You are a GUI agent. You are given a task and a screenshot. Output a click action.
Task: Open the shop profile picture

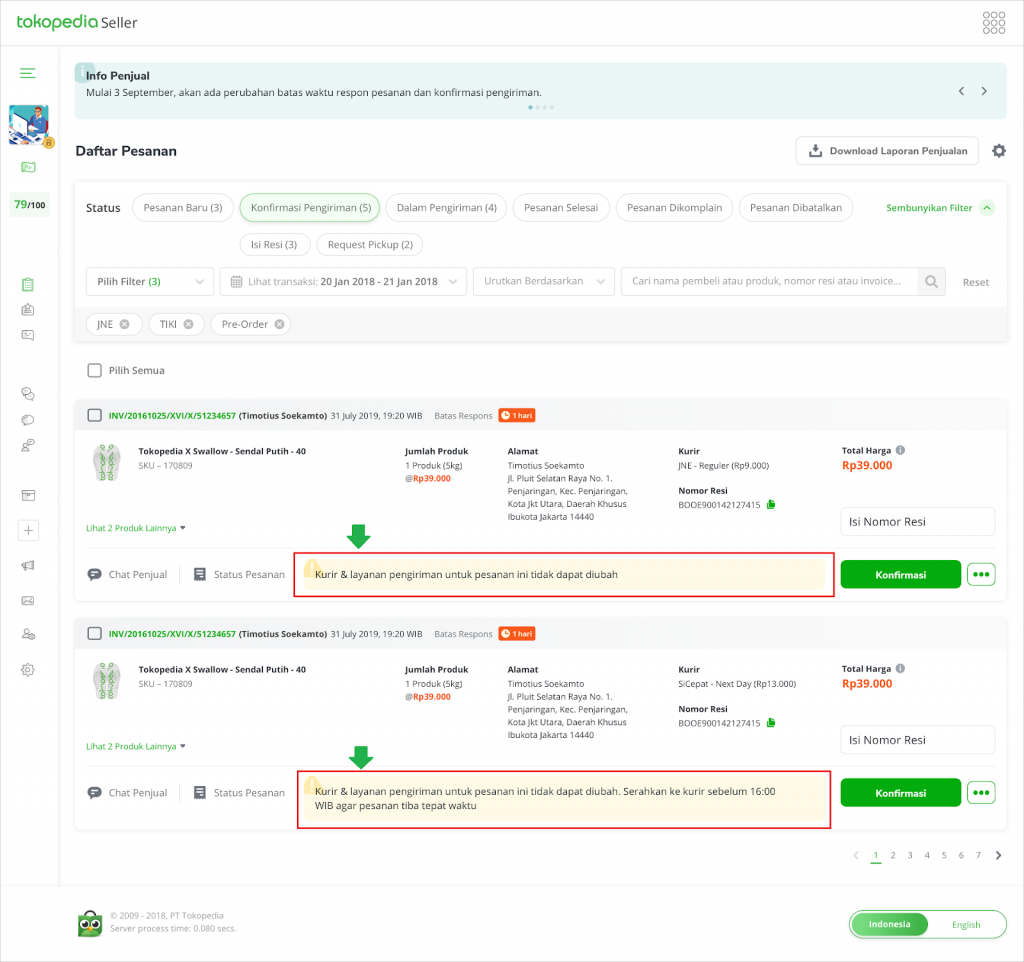point(29,124)
